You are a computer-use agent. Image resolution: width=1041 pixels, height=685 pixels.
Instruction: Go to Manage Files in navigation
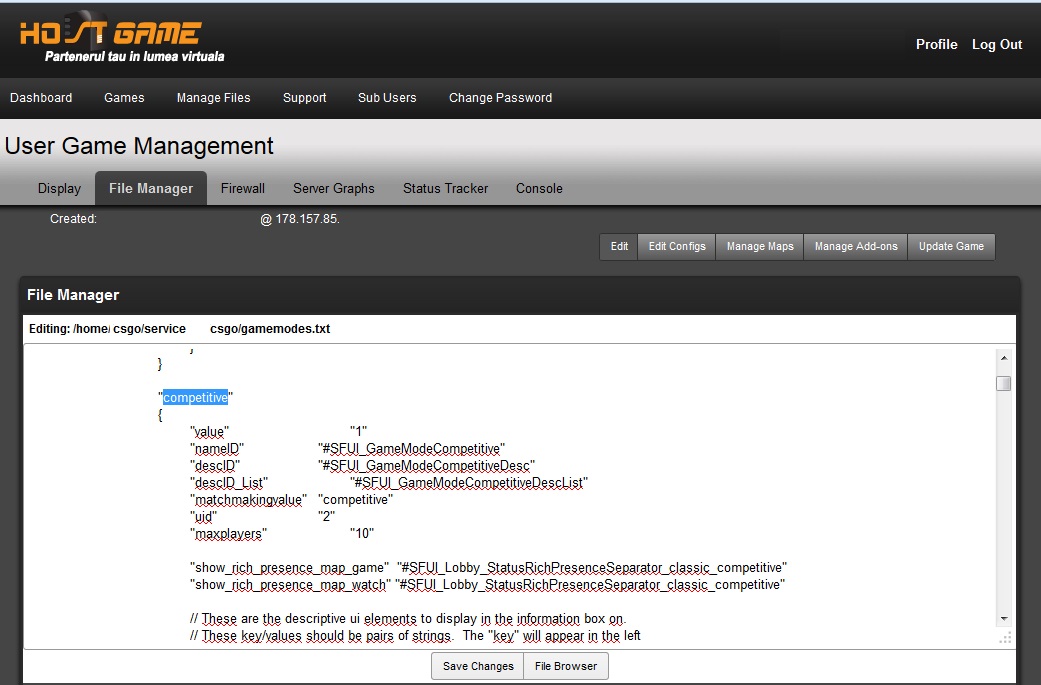(x=213, y=98)
